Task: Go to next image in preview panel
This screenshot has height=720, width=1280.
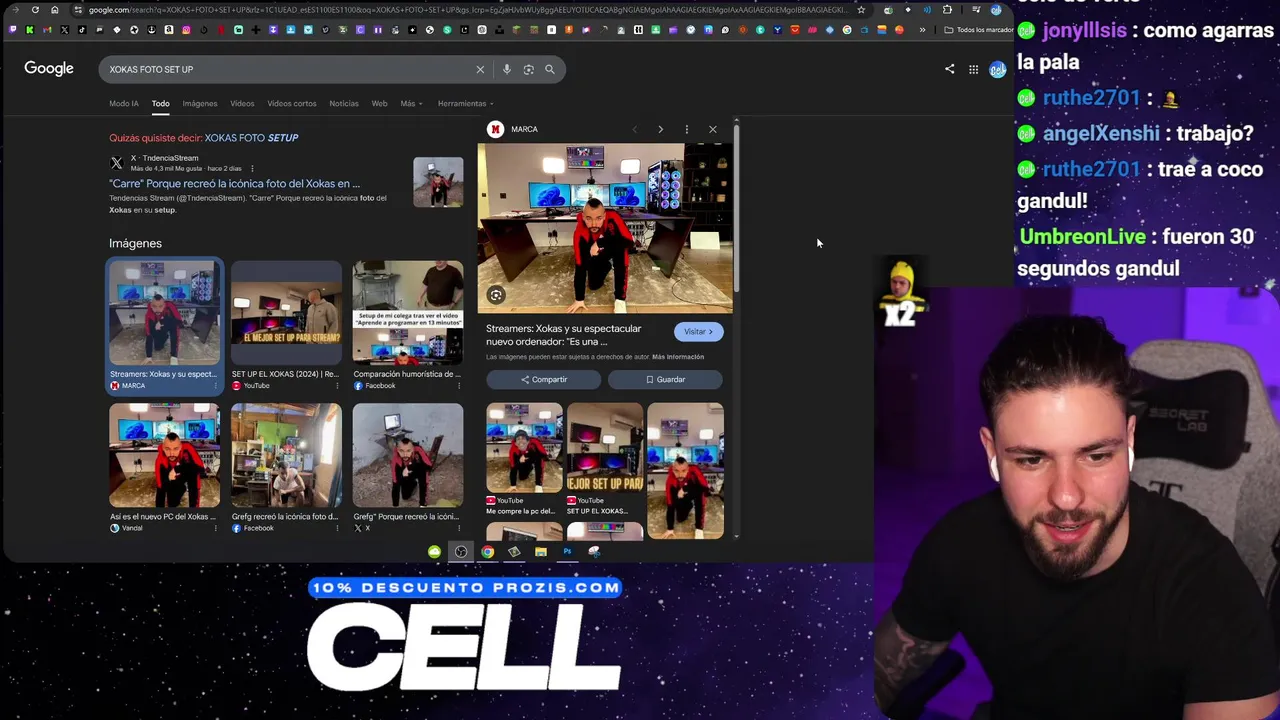Action: pyautogui.click(x=660, y=129)
